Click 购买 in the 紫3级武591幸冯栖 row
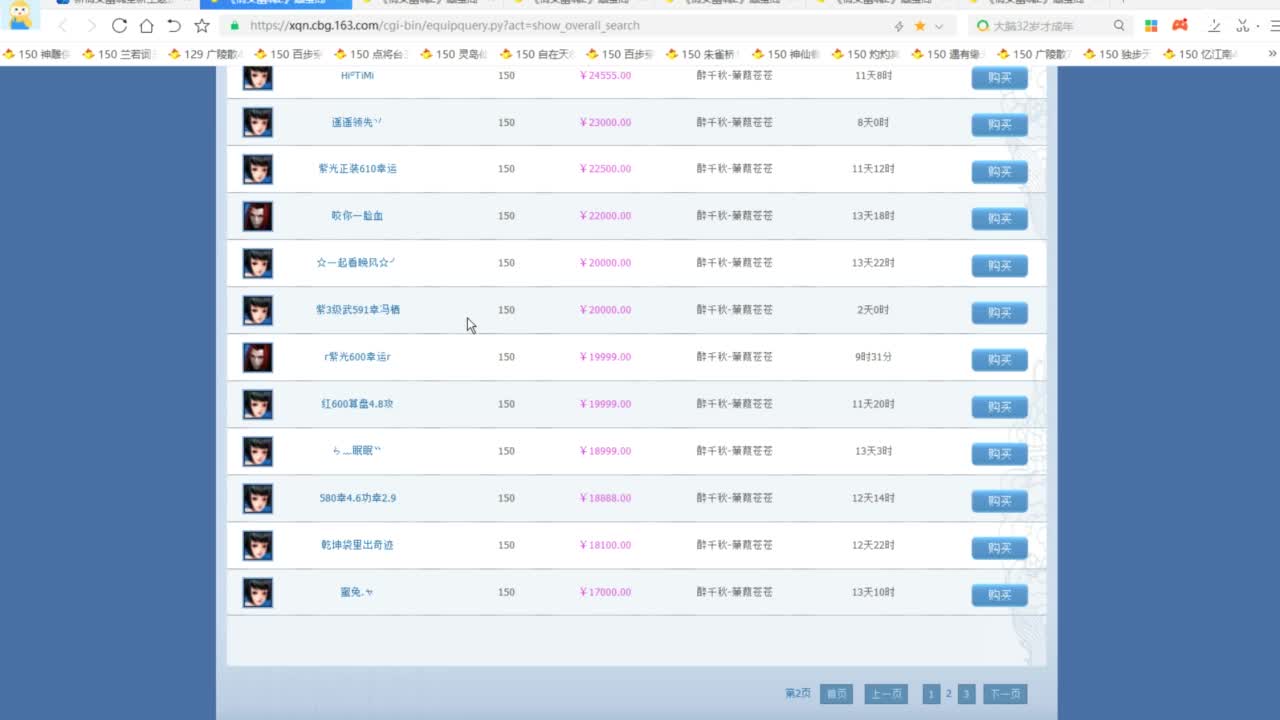Image resolution: width=1280 pixels, height=720 pixels. pyautogui.click(x=999, y=313)
